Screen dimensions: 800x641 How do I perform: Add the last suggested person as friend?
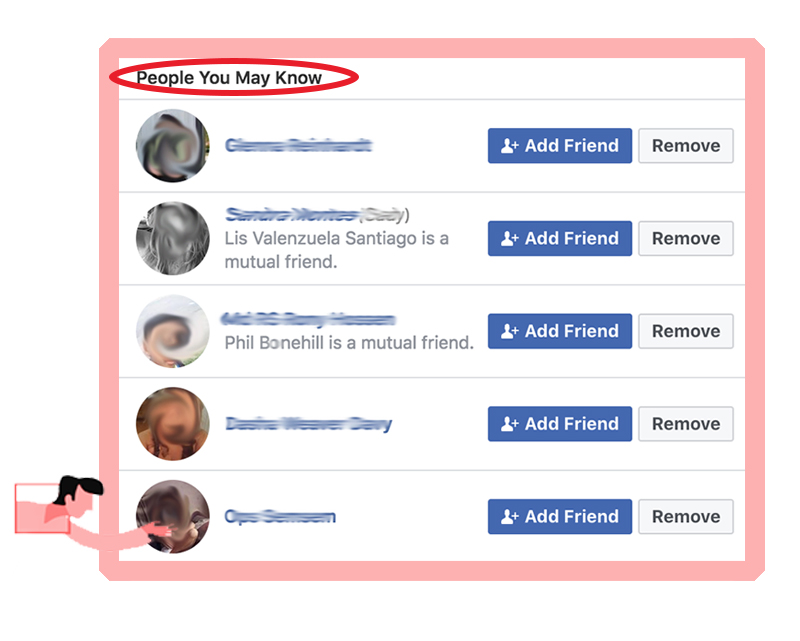click(560, 516)
